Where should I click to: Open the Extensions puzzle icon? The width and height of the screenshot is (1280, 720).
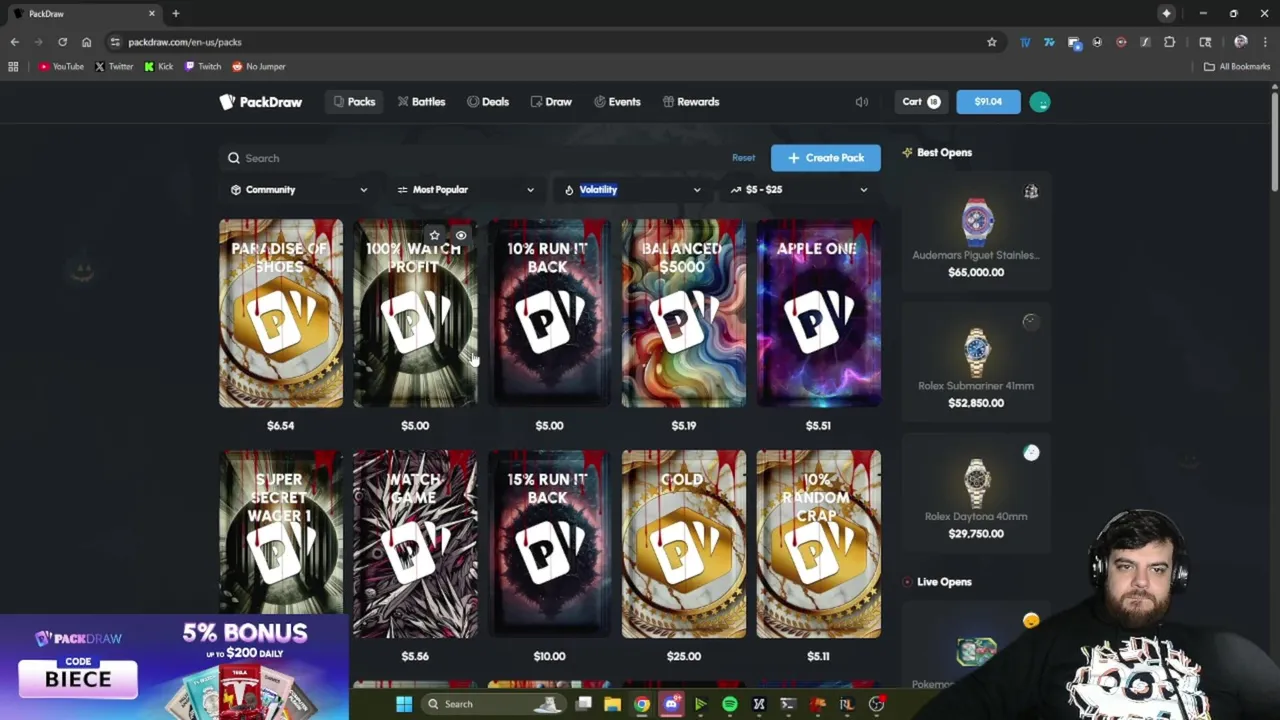tap(1169, 42)
